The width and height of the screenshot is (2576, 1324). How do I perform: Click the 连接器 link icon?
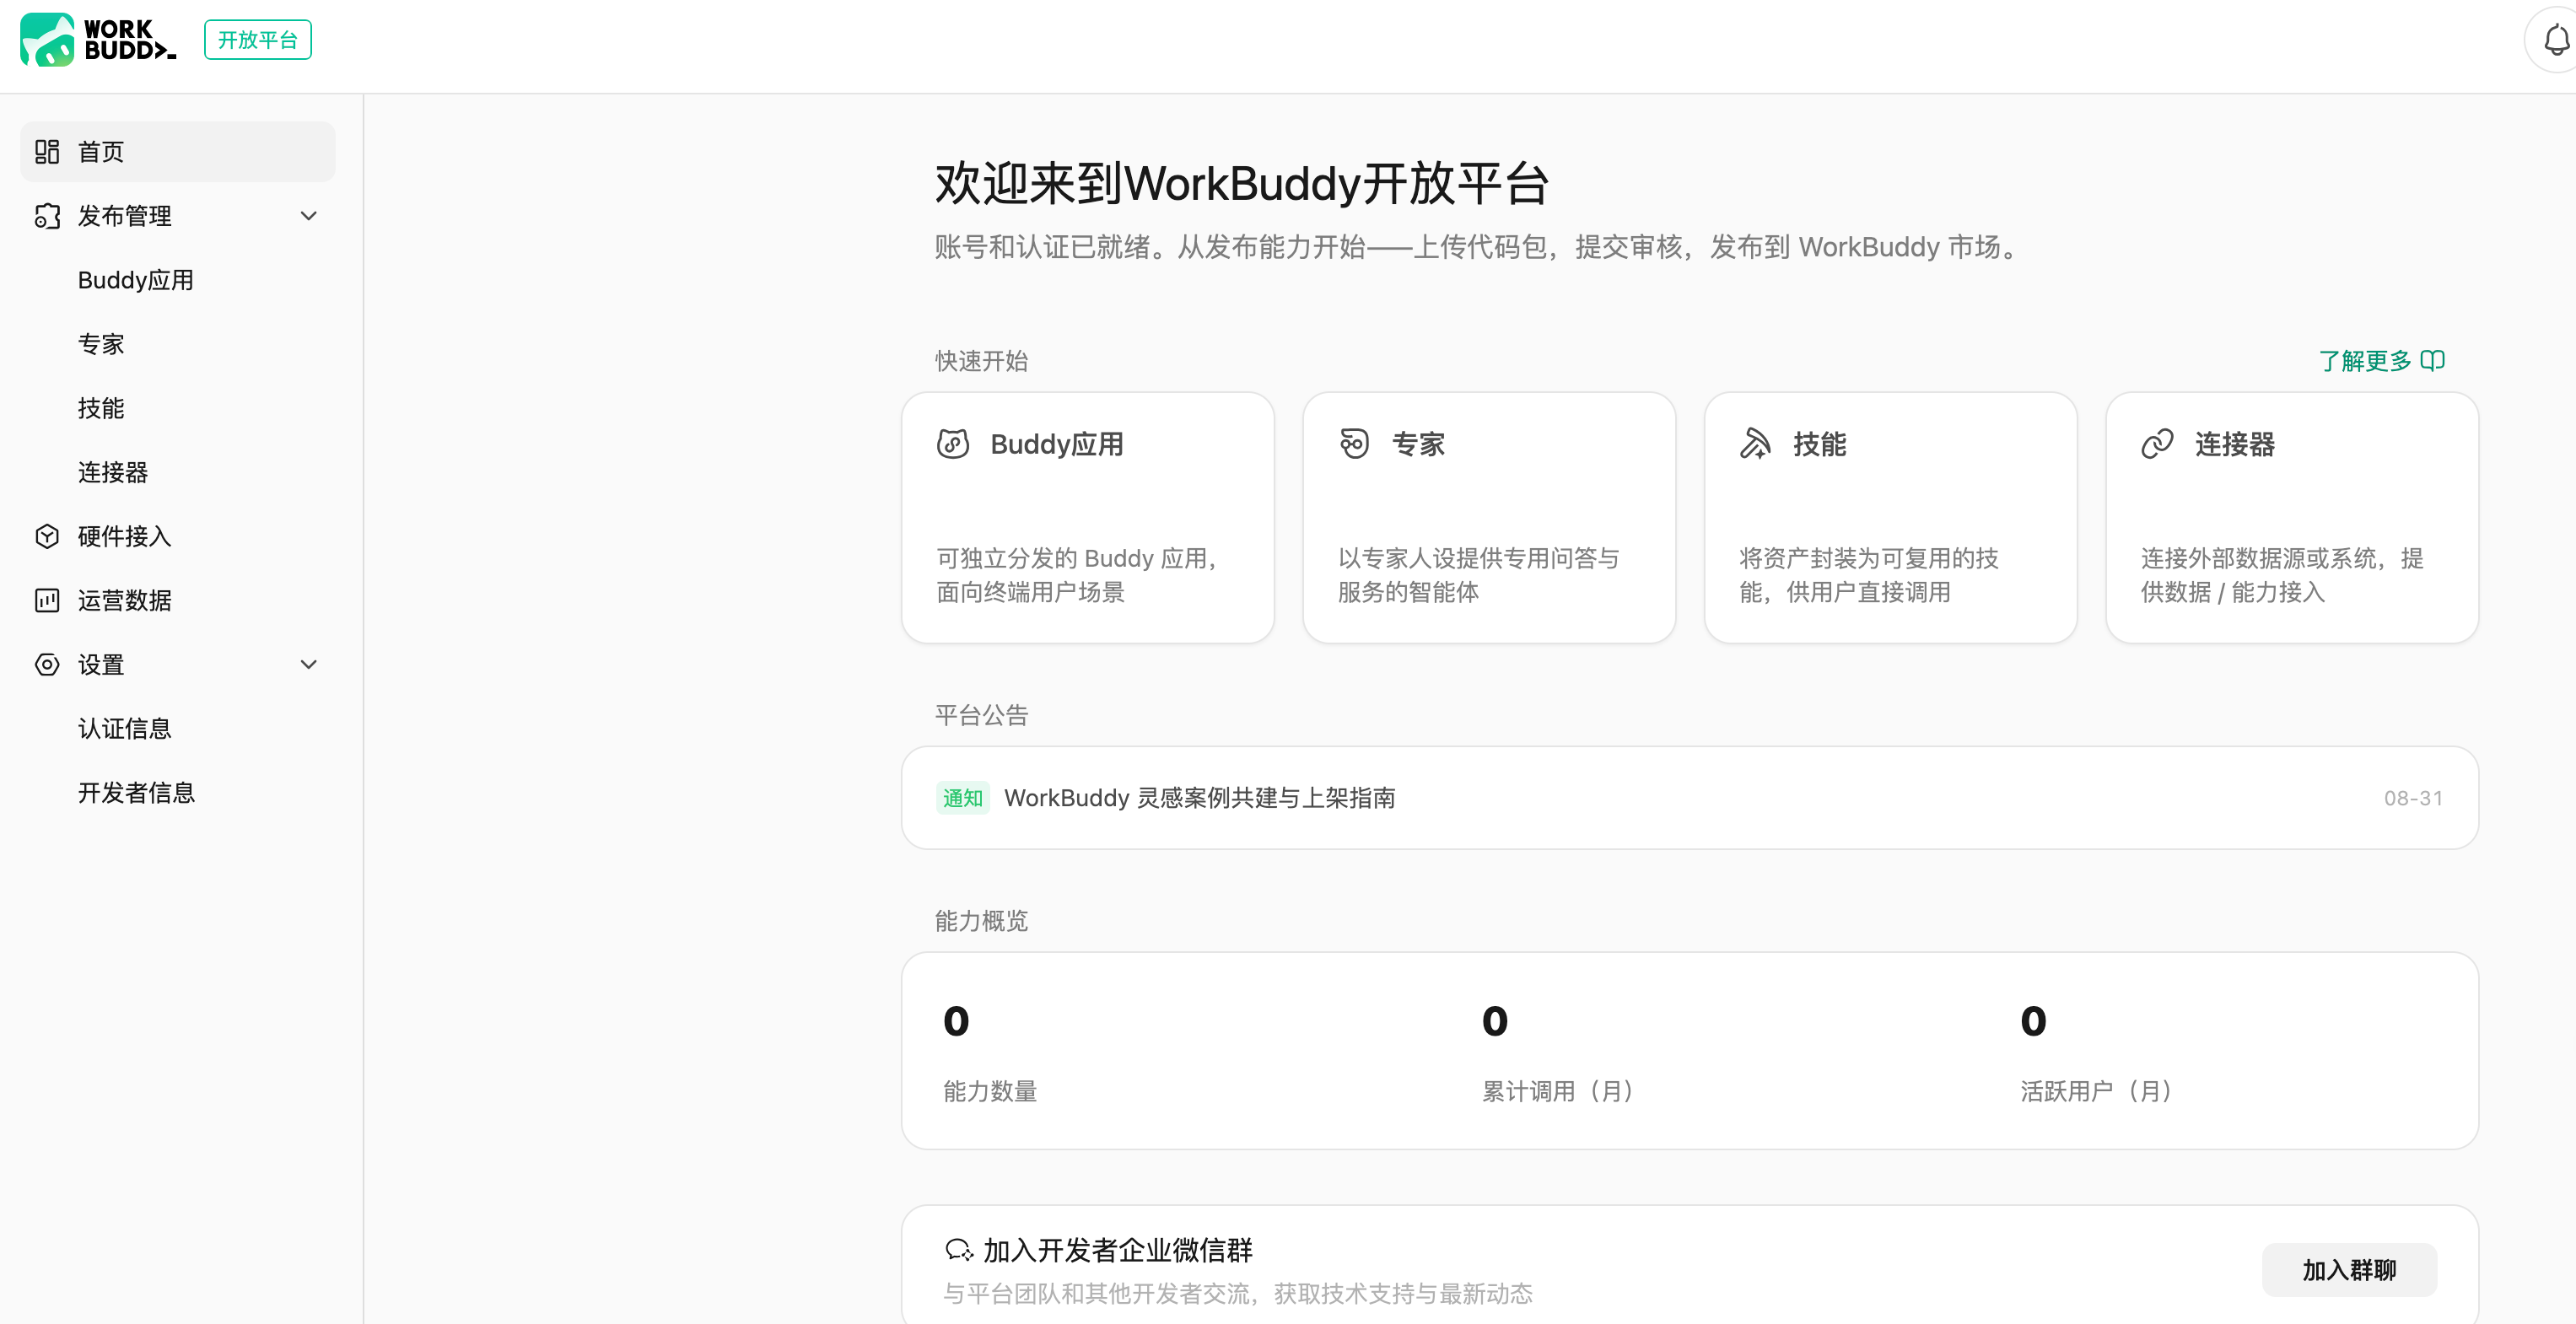pos(2157,443)
